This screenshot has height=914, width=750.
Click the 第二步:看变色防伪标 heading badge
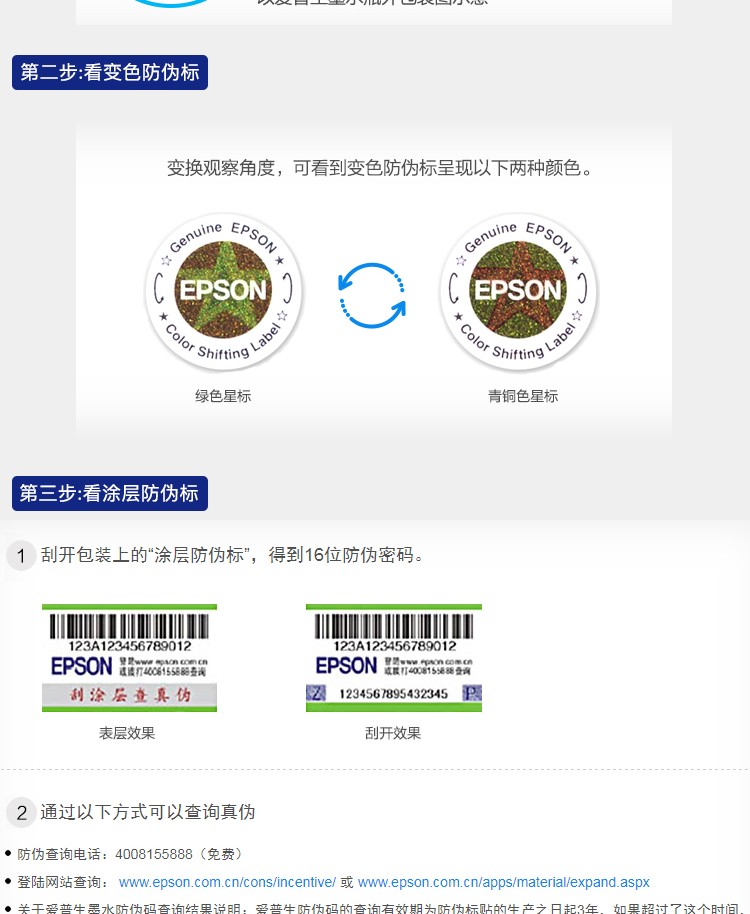click(110, 72)
